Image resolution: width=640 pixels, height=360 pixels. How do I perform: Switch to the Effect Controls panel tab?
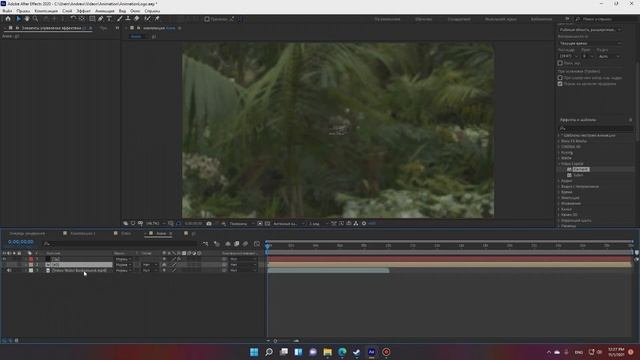tap(51, 28)
